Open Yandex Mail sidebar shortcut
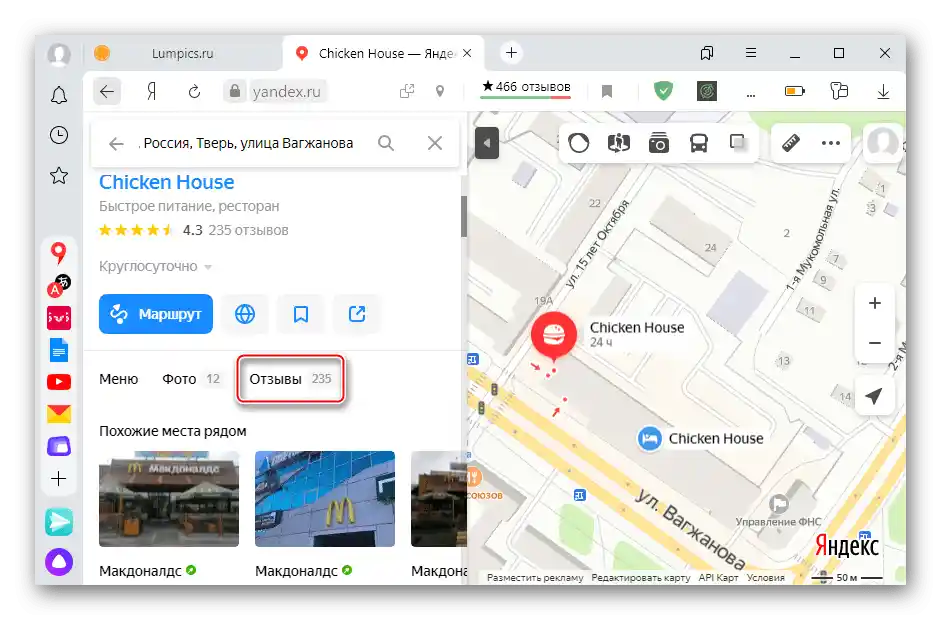Viewport: 941px width, 620px height. (x=59, y=414)
